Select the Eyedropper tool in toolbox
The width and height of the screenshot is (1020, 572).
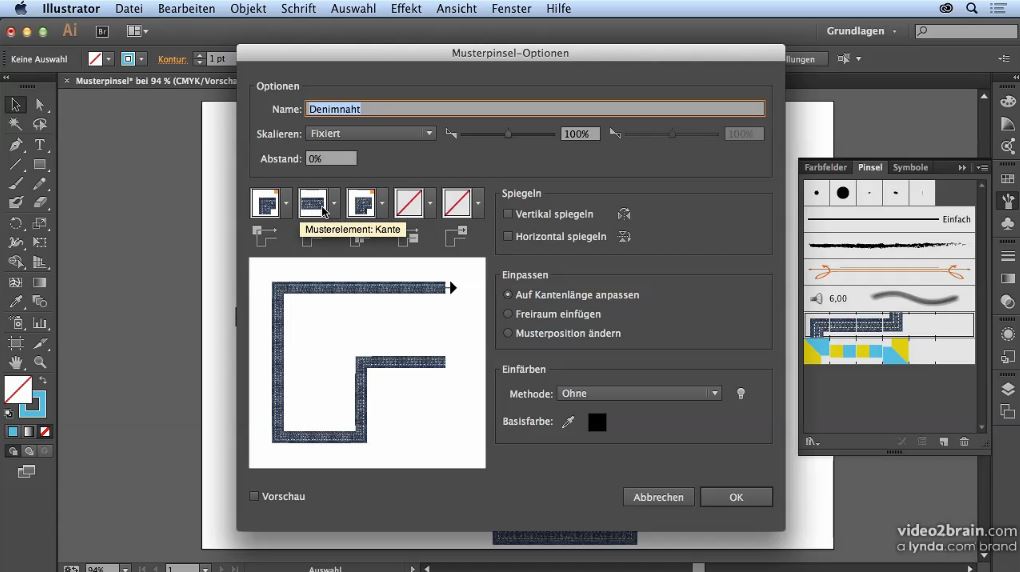(16, 302)
